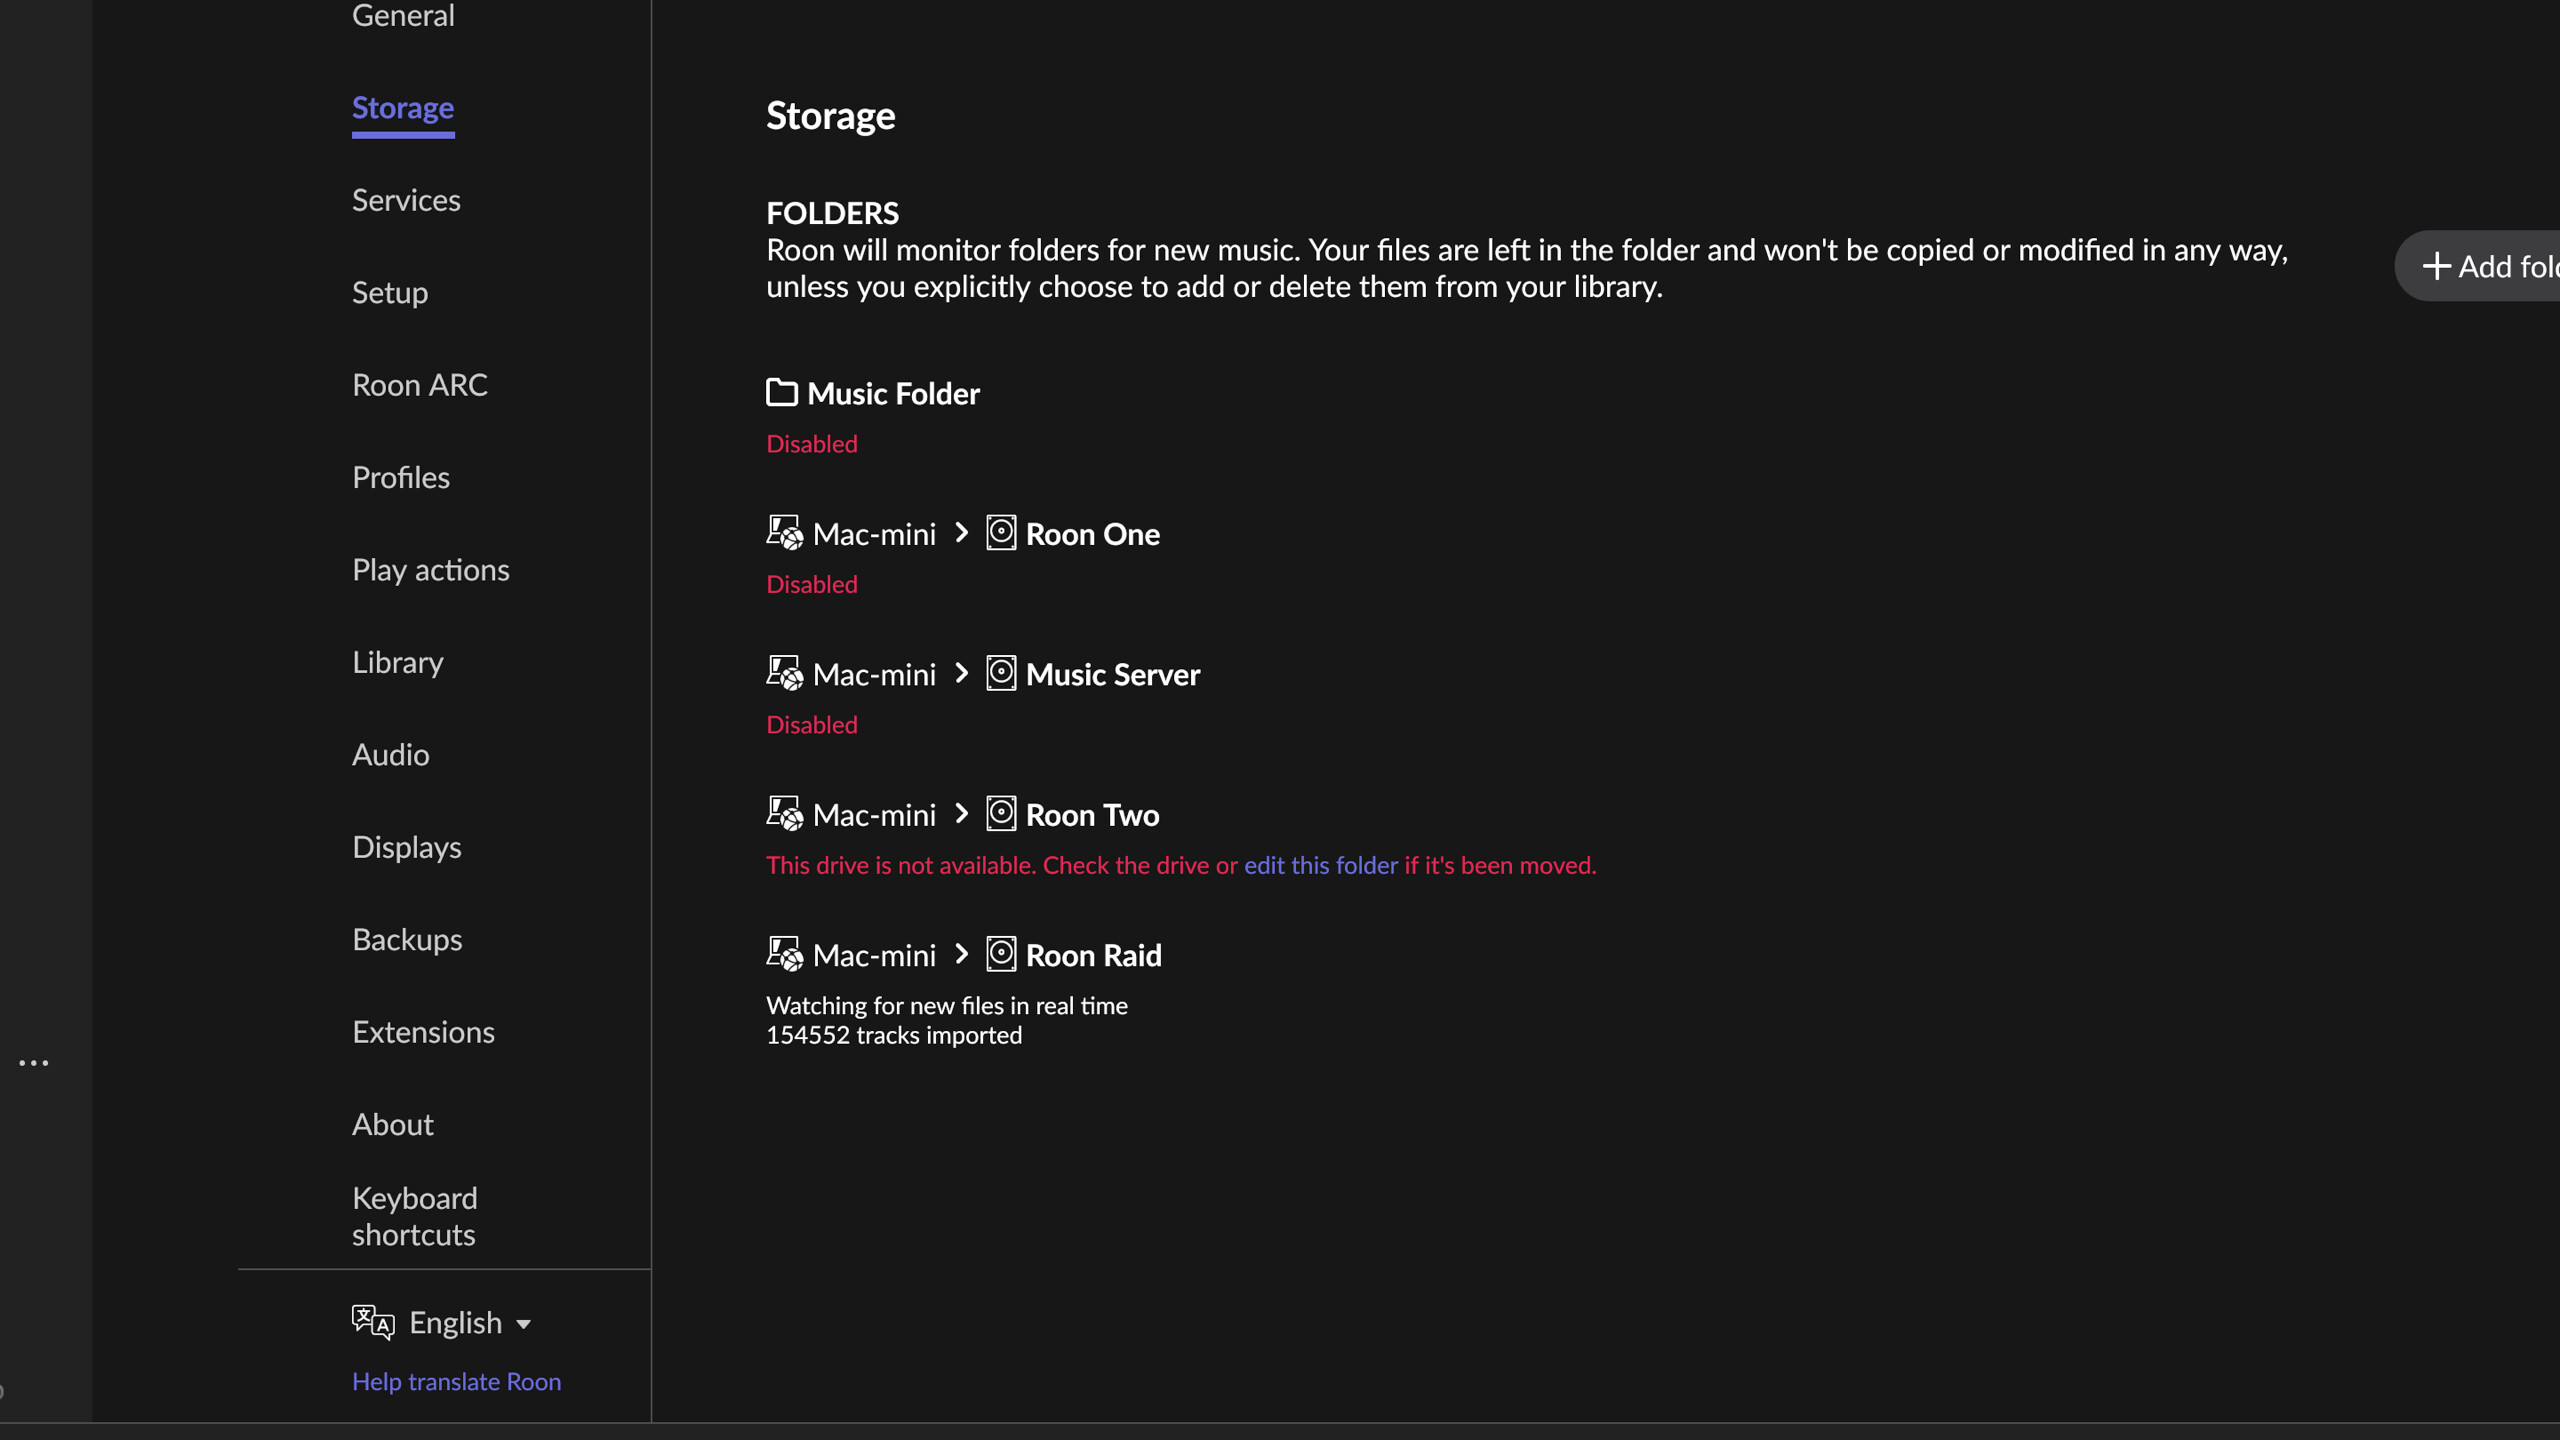Click the Music Folder folder icon
The height and width of the screenshot is (1440, 2560).
(x=781, y=392)
